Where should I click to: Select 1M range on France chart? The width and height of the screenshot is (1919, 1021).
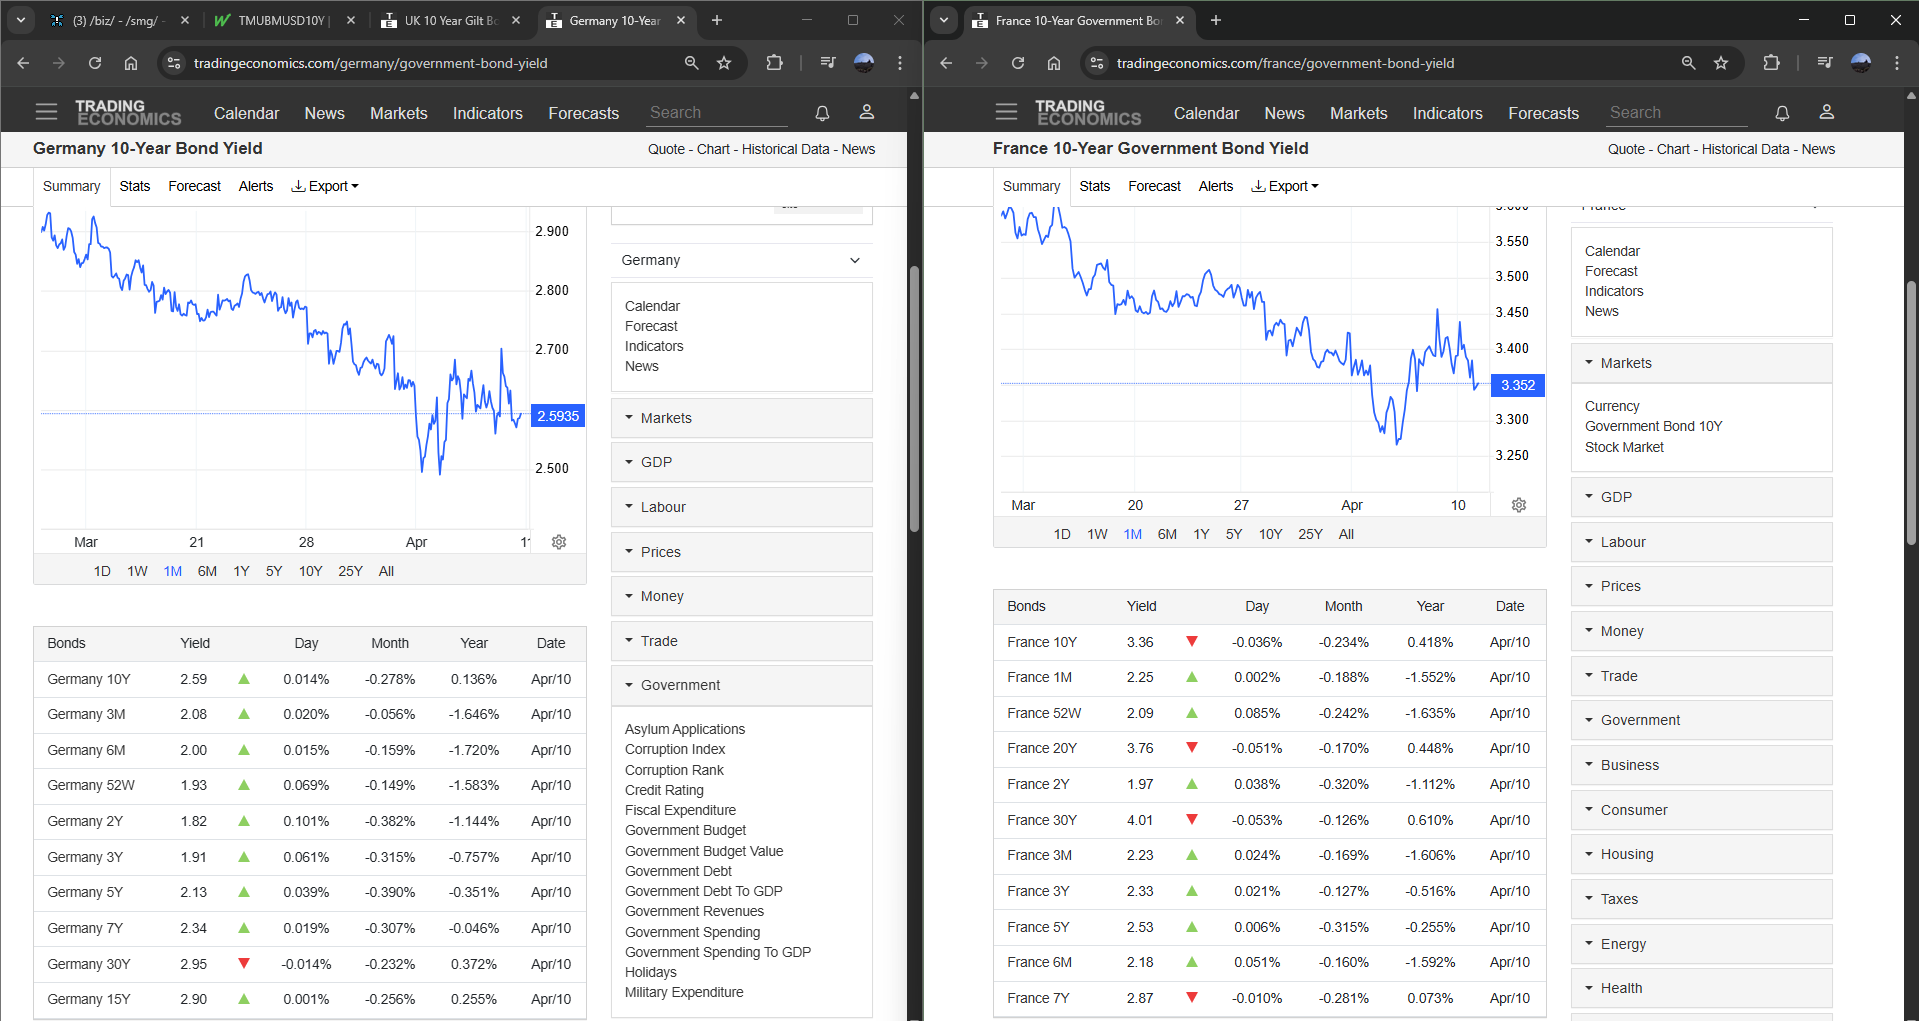[1132, 534]
